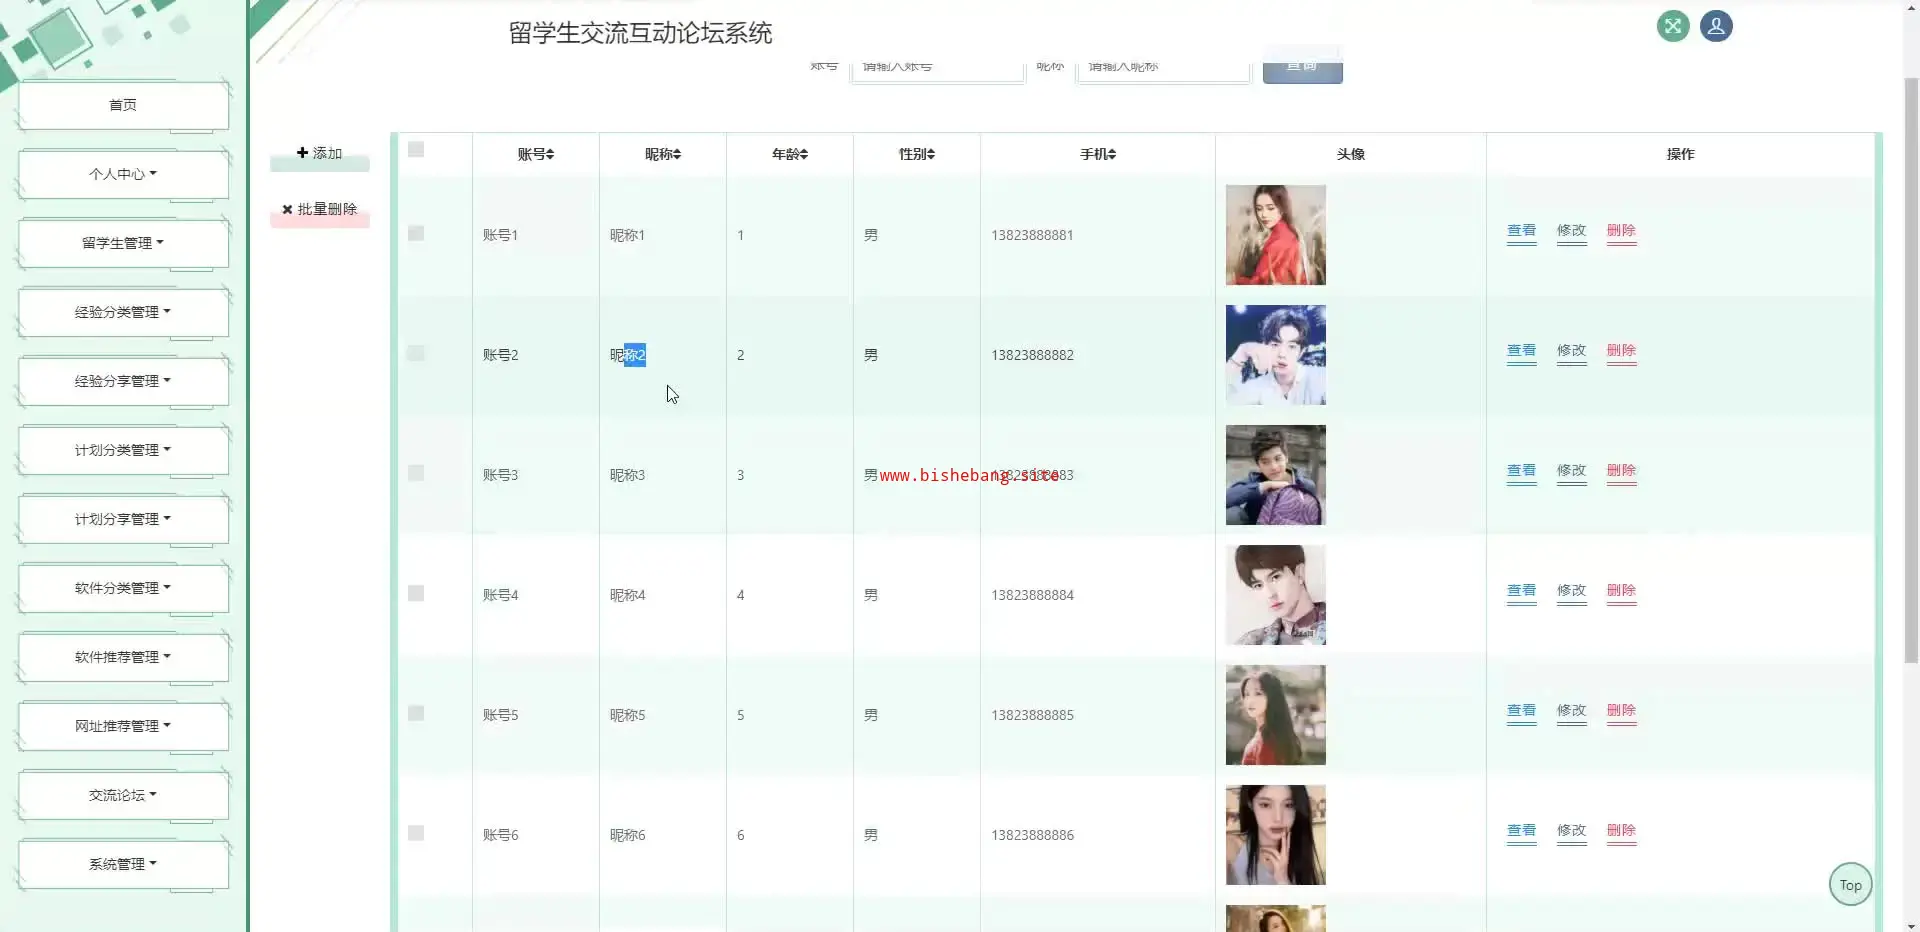Check the checkbox for row 账号1
This screenshot has width=1920, height=932.
click(x=416, y=234)
